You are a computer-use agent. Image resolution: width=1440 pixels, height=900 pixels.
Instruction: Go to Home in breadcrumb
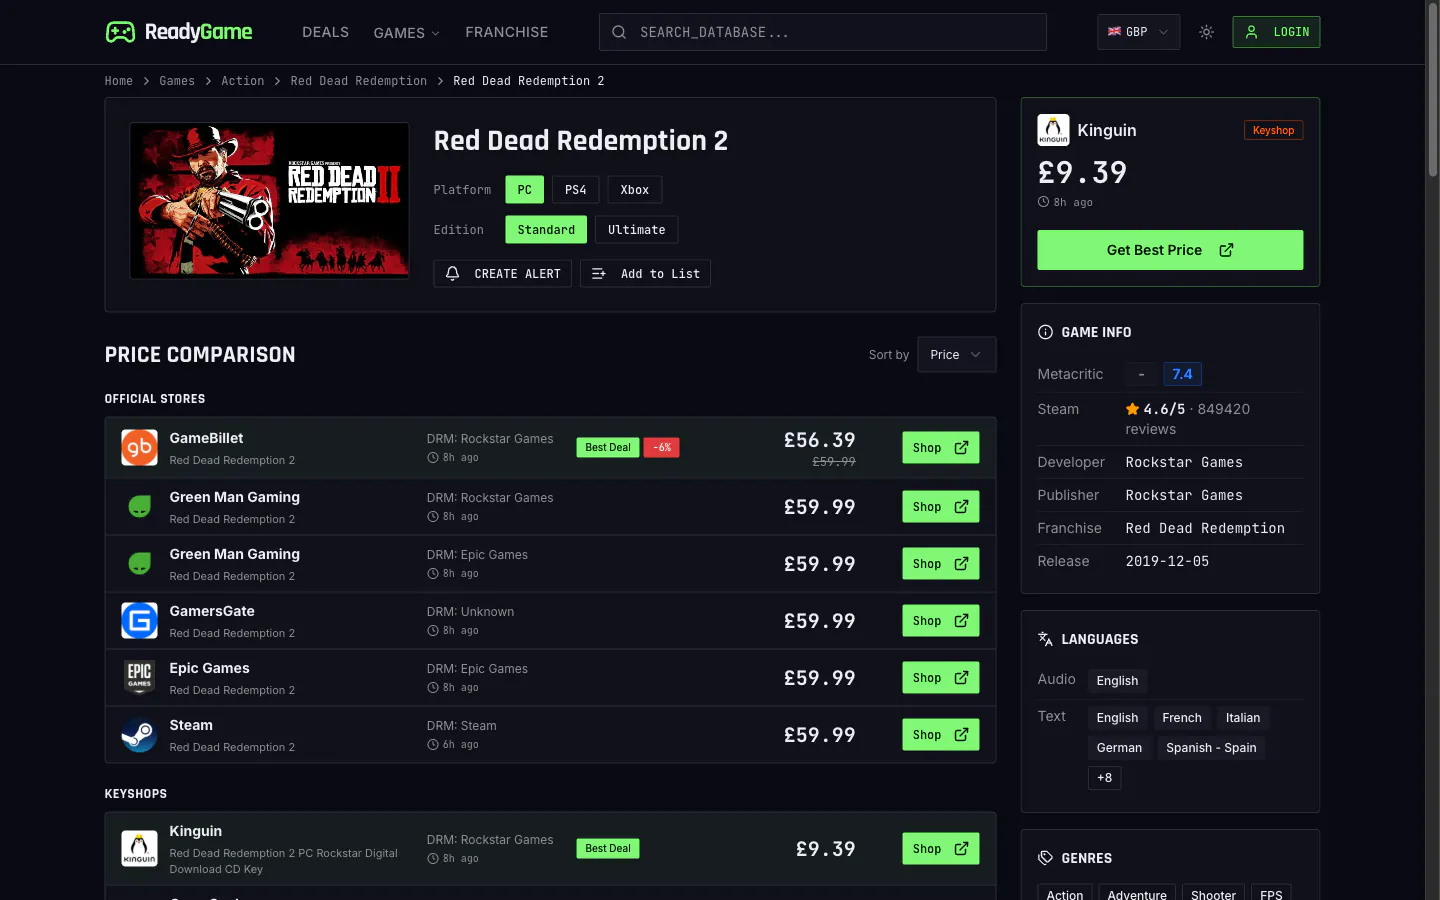119,81
